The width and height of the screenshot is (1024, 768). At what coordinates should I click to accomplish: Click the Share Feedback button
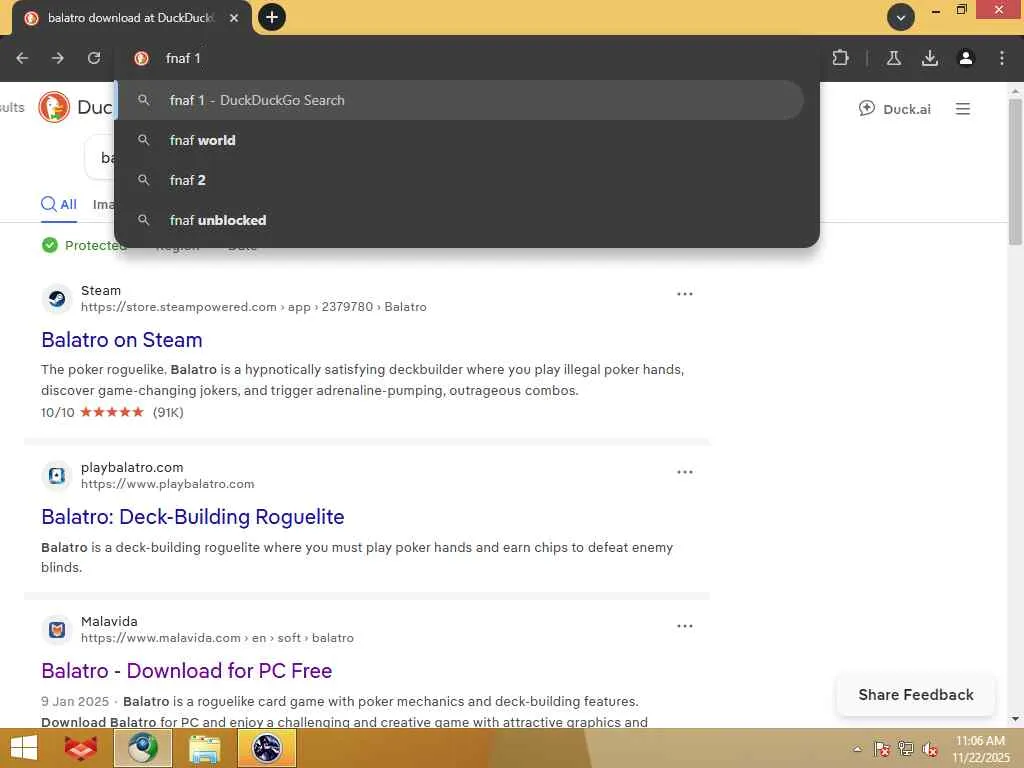pos(916,695)
